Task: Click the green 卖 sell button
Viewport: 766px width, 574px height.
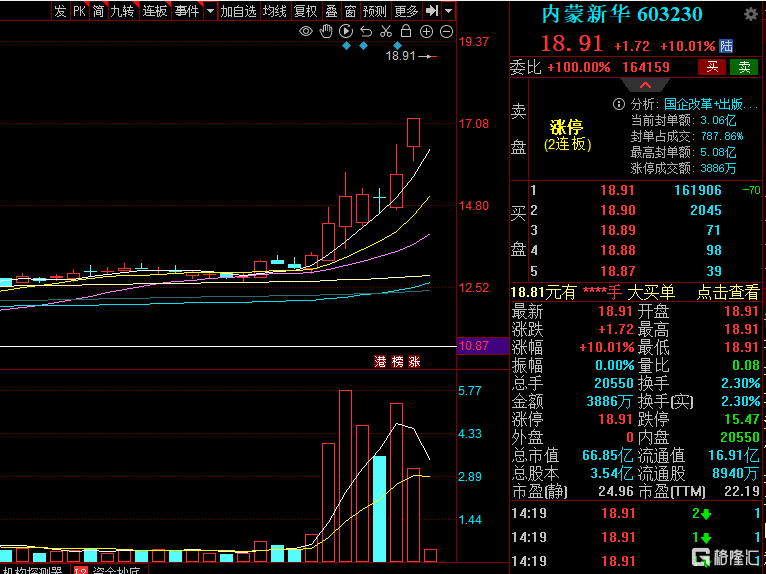Action: (x=744, y=67)
